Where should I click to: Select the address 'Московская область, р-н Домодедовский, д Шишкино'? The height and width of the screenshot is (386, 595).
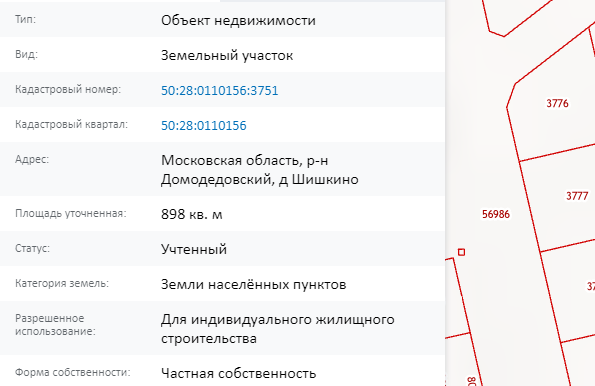[x=260, y=170]
